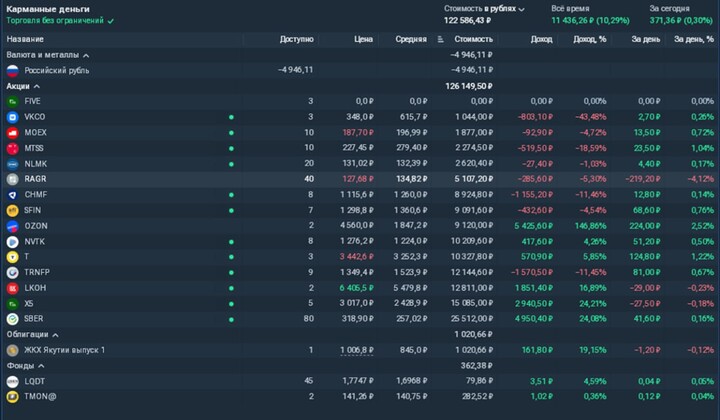The image size is (720, 420).
Task: Click the VKCO stock logo icon
Action: (x=12, y=117)
